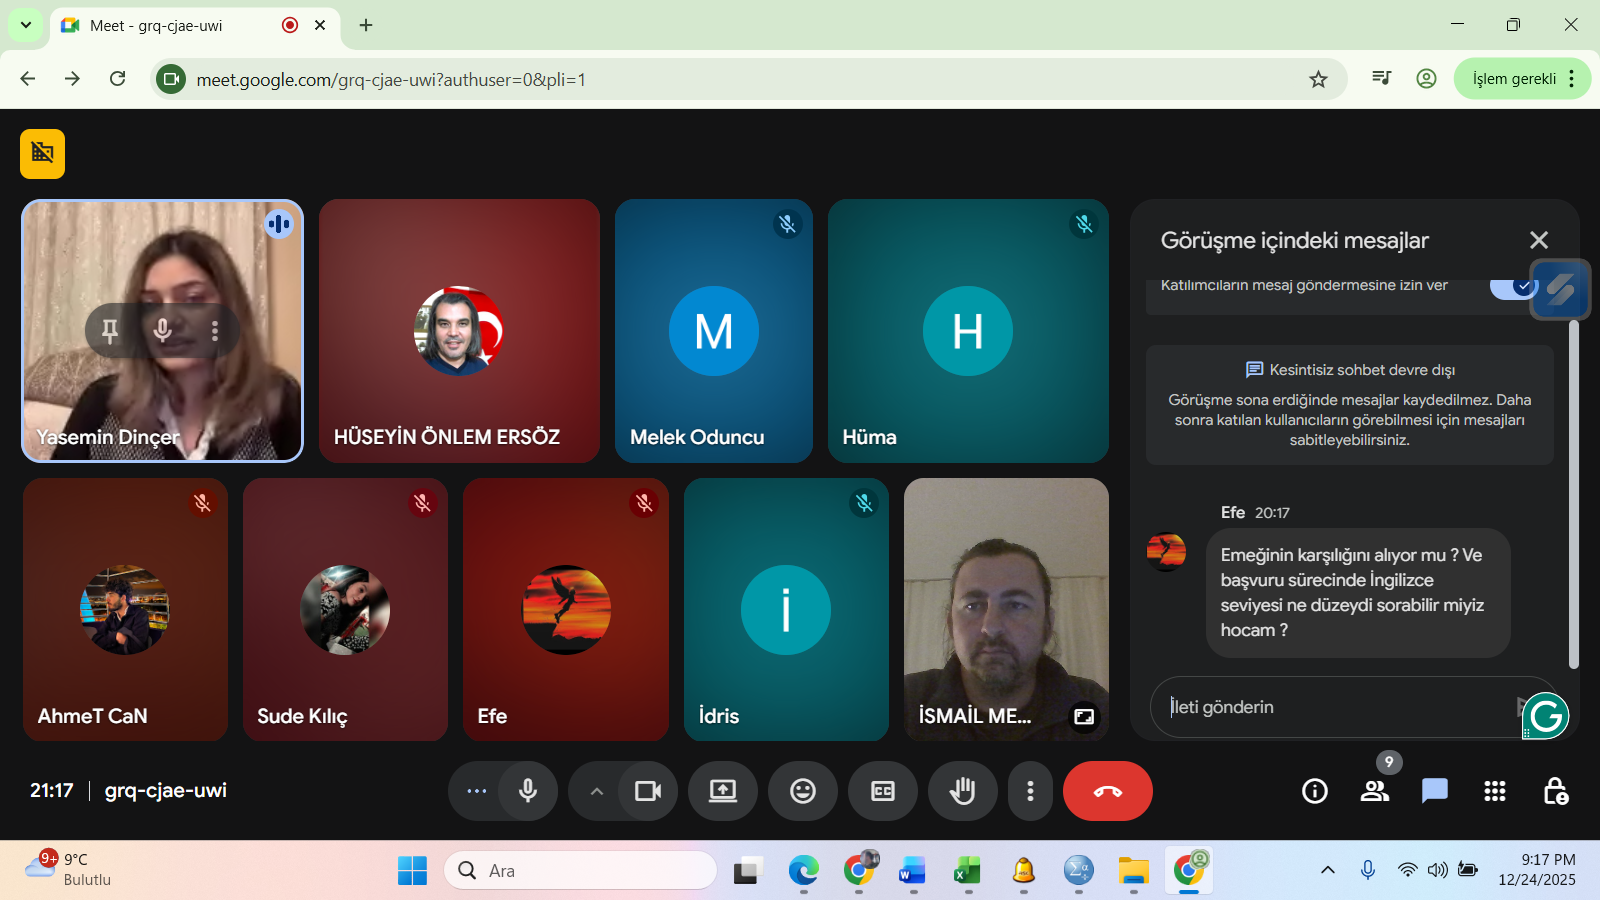Screen dimensions: 1600x900
Task: Raise your hand in the meeting
Action: (962, 791)
